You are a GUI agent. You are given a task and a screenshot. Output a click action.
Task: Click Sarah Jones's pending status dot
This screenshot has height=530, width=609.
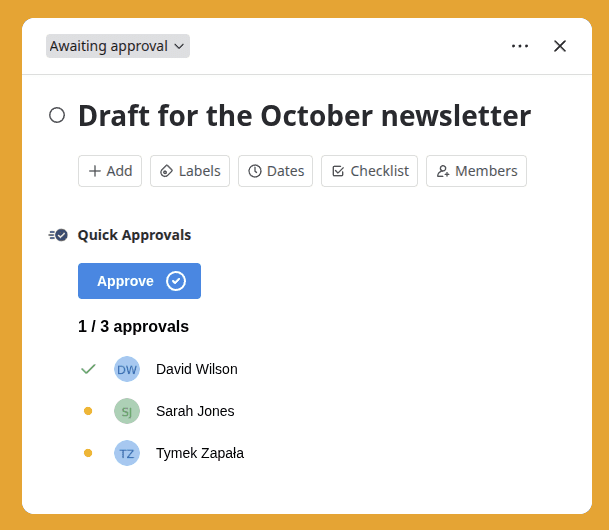pos(88,411)
